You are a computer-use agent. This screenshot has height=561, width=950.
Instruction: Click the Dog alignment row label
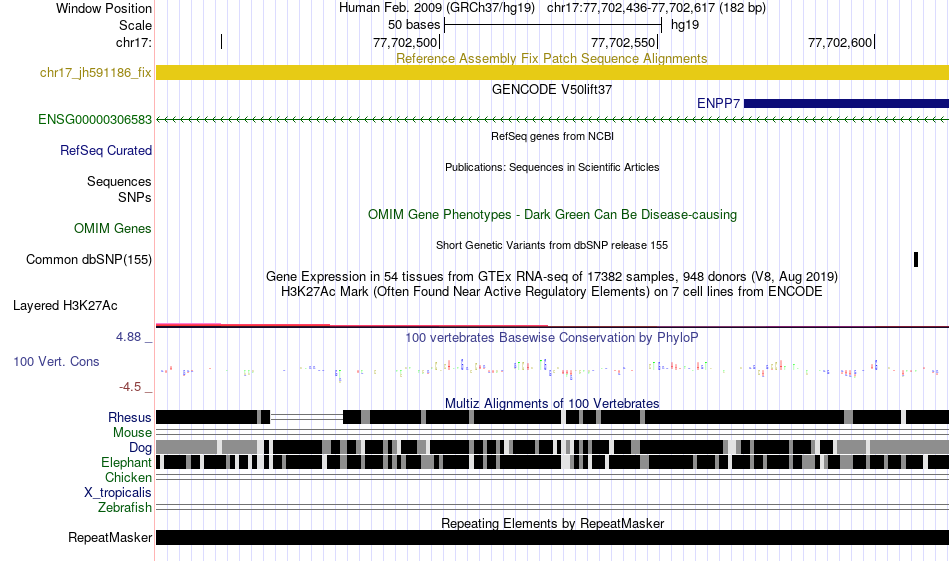click(140, 448)
